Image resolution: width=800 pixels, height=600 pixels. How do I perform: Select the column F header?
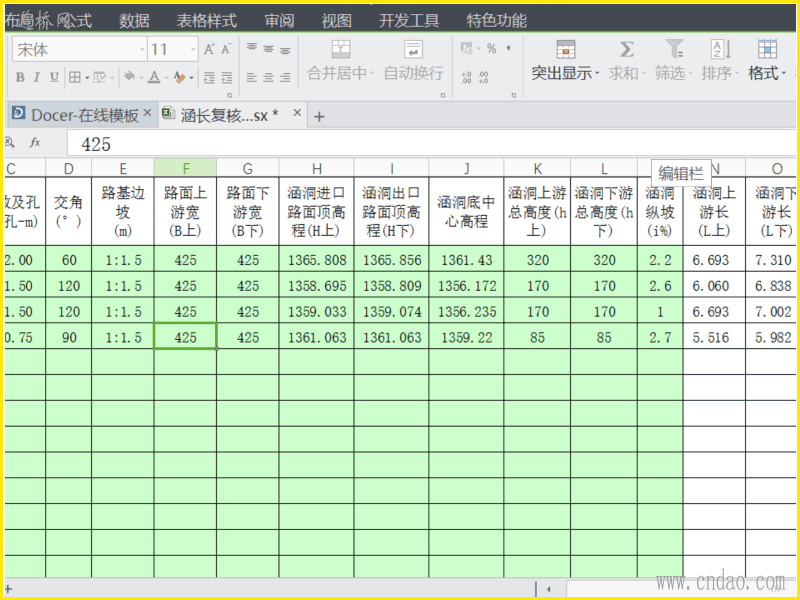(x=185, y=168)
